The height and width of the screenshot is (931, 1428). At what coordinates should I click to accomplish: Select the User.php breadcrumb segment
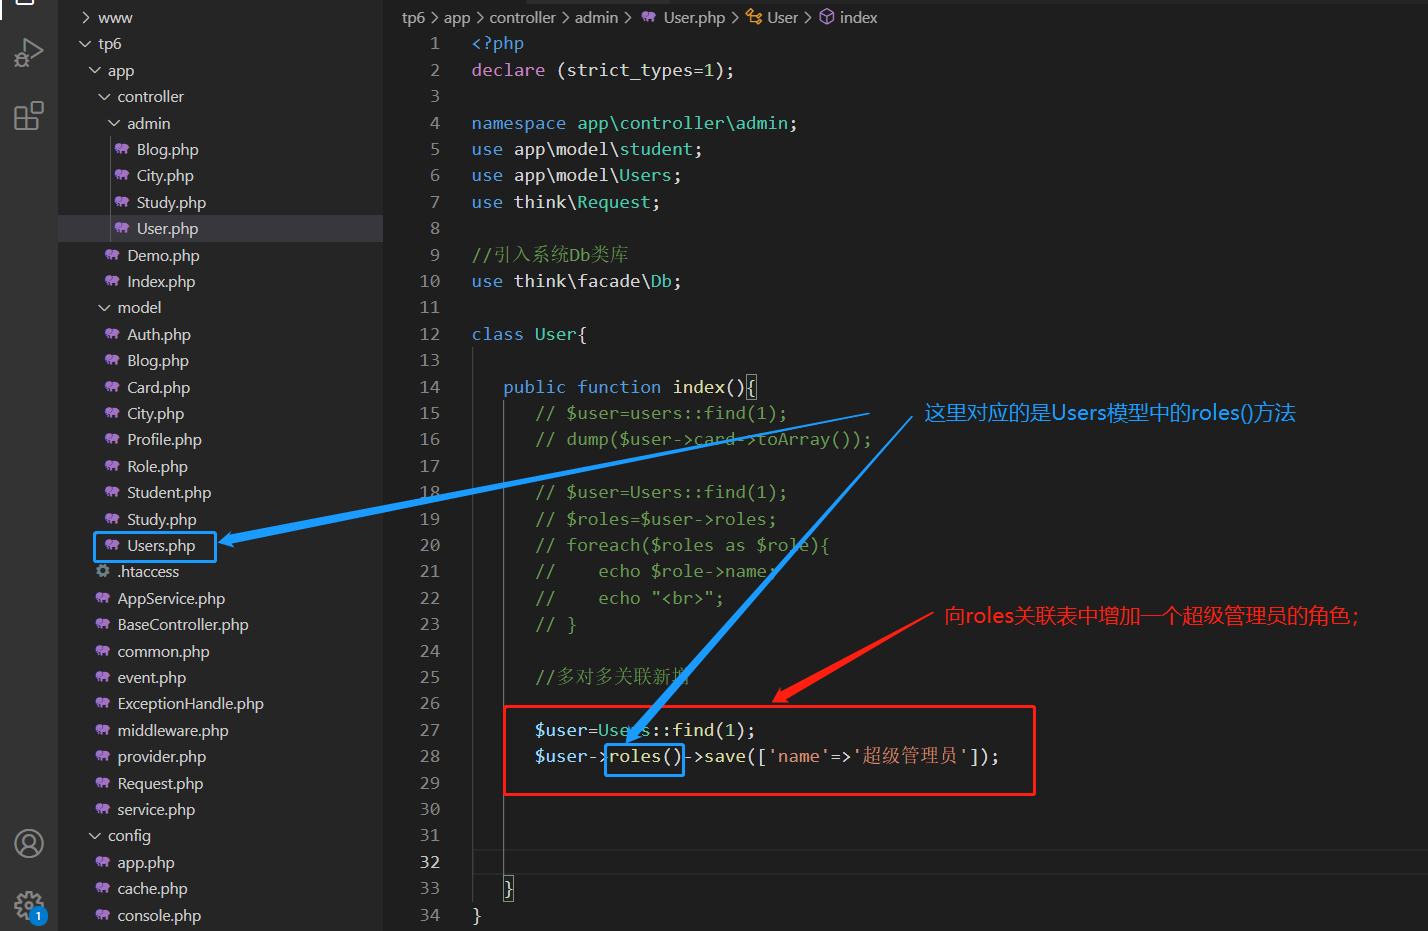[694, 17]
